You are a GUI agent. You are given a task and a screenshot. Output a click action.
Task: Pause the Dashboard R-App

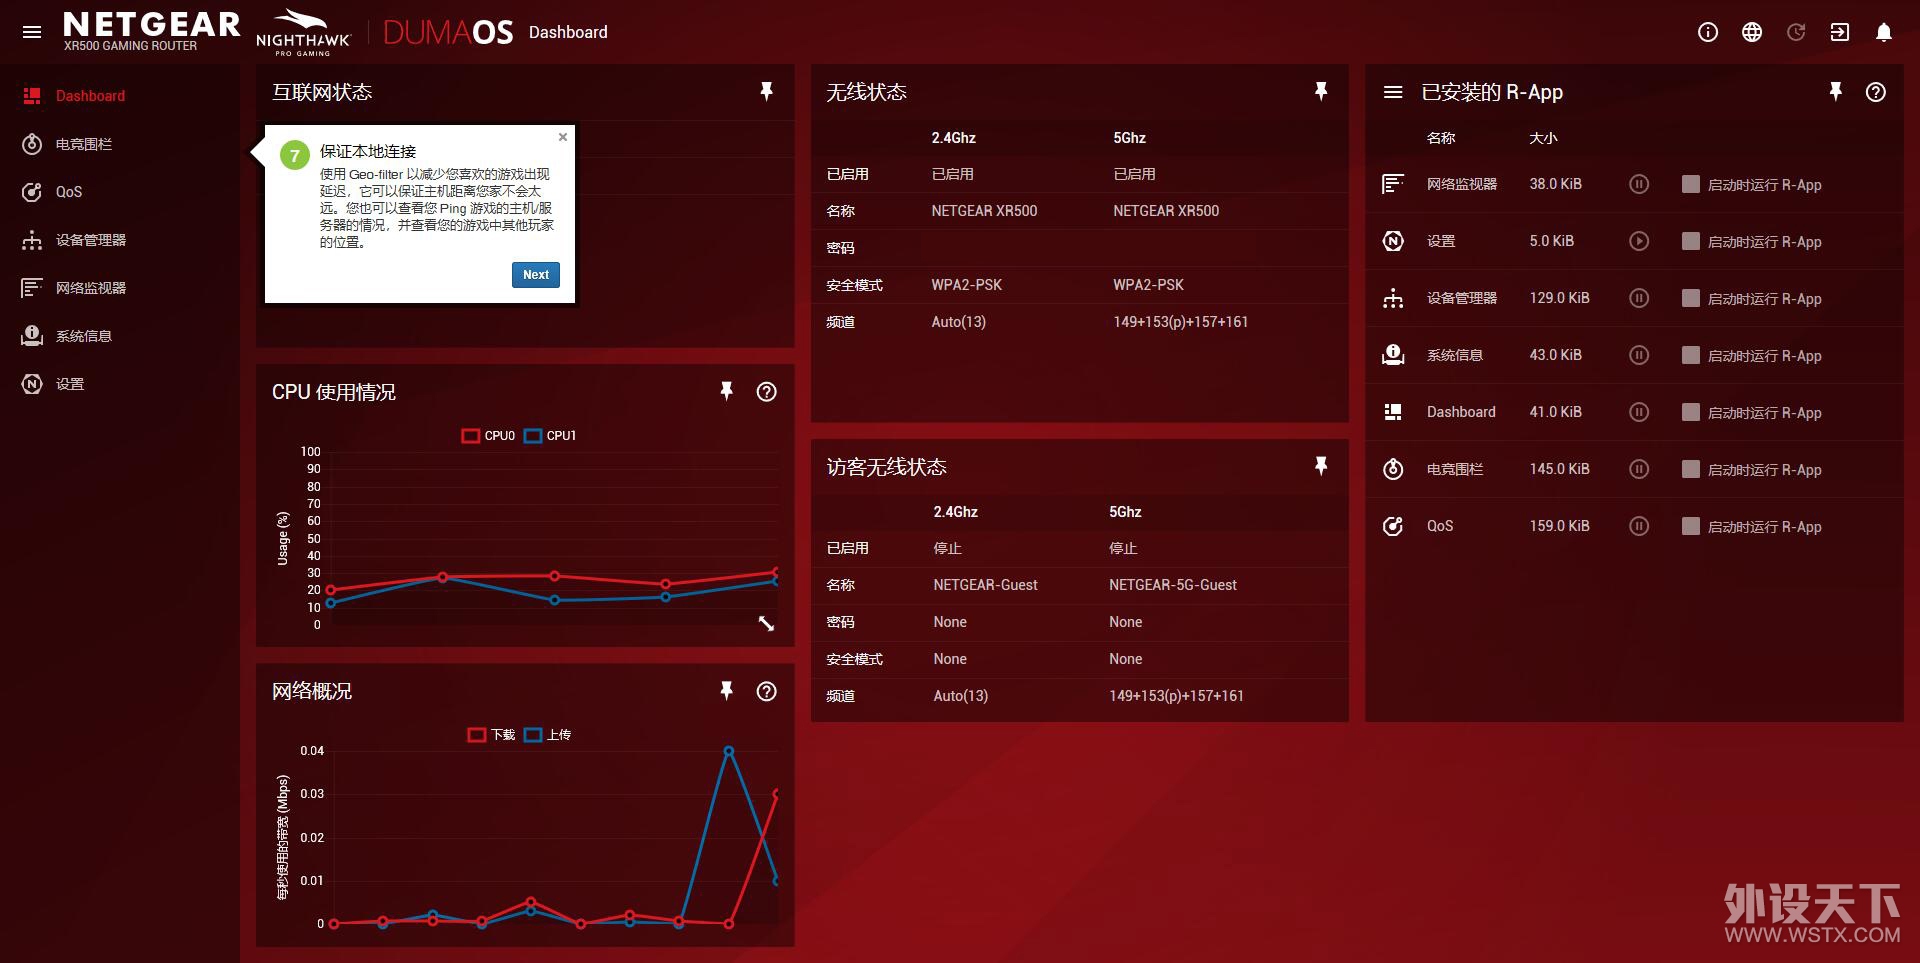click(1639, 412)
